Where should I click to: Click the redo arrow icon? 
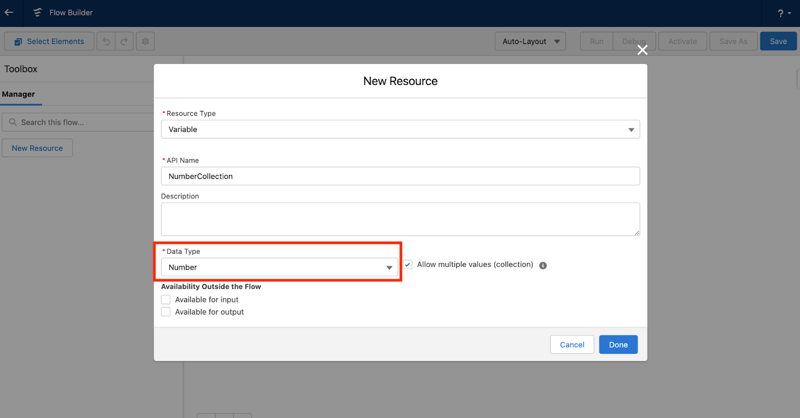coord(124,42)
